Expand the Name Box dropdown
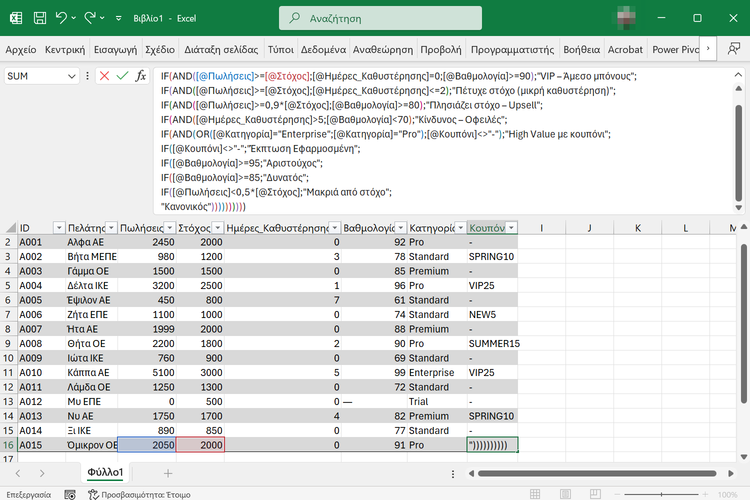This screenshot has width=750, height=500. [x=72, y=76]
